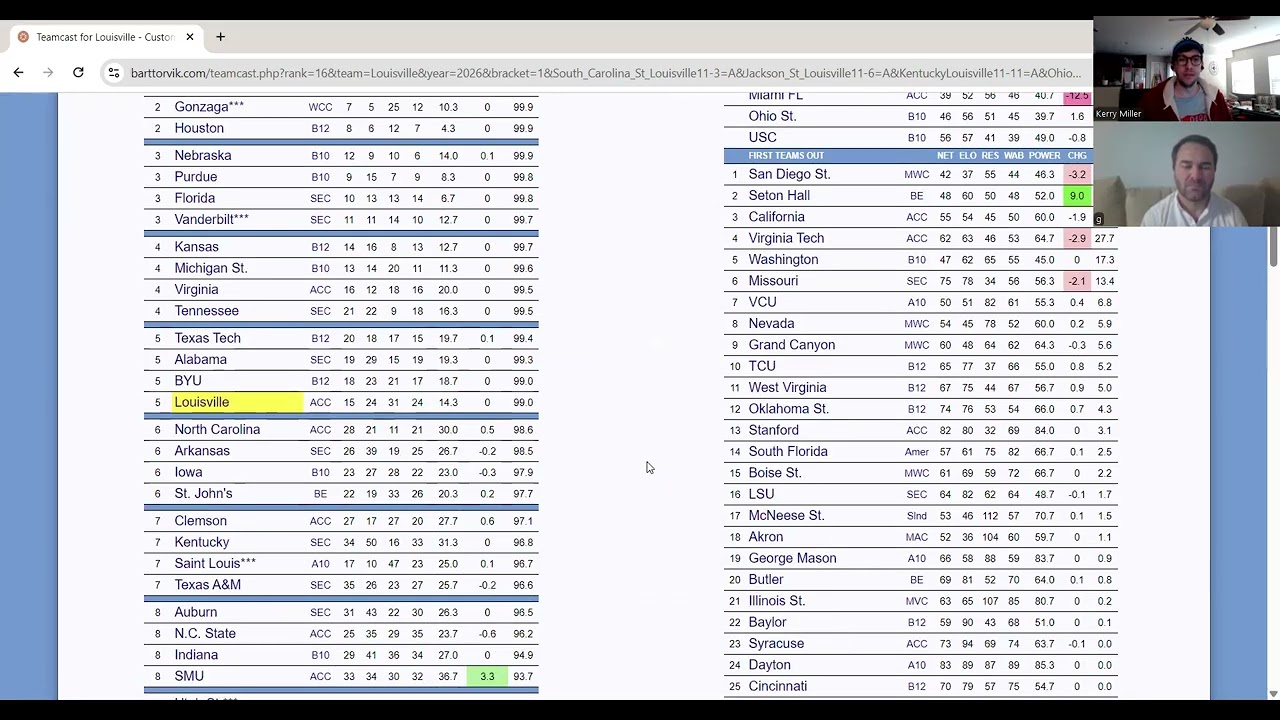Click Texas A&M team name
This screenshot has height=720, width=1280.
coord(208,585)
